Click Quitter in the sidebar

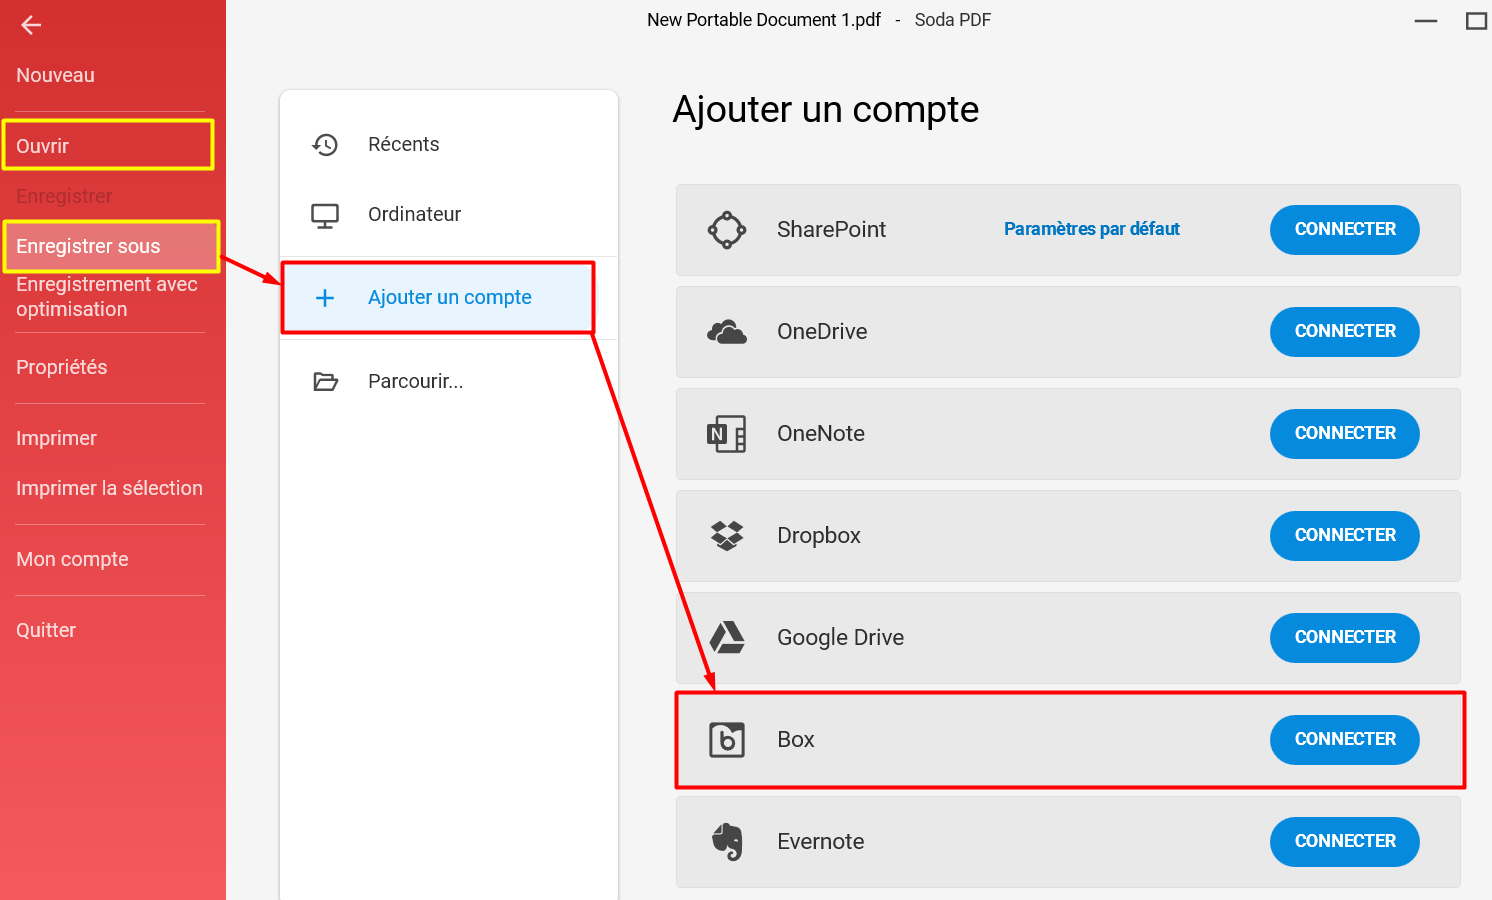46,630
